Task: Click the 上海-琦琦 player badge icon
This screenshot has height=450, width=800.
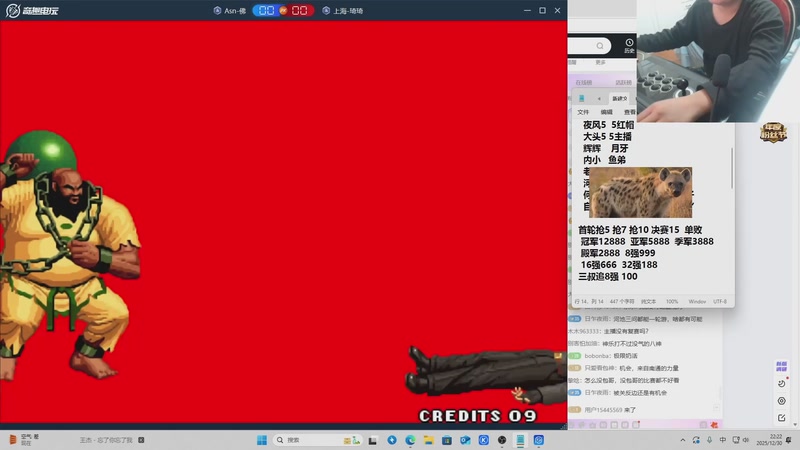Action: click(x=326, y=10)
